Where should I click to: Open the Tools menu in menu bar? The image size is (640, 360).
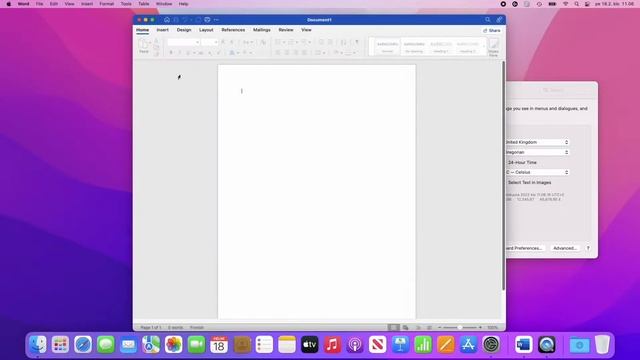point(126,4)
